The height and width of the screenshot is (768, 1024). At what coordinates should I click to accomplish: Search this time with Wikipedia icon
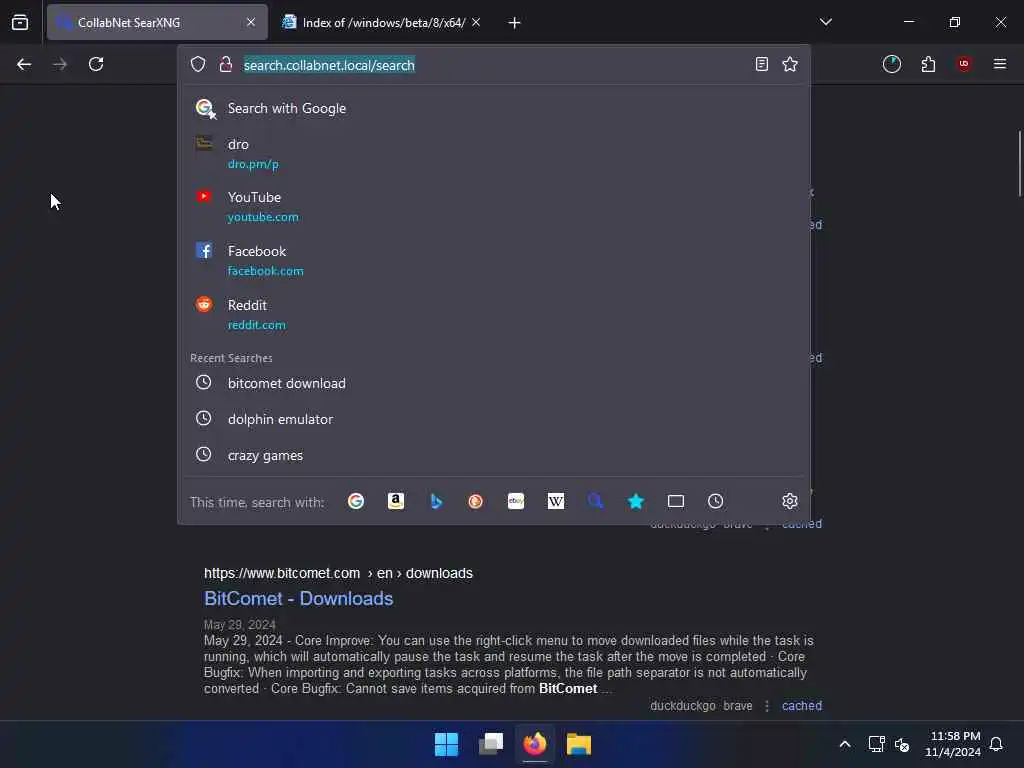pos(556,502)
